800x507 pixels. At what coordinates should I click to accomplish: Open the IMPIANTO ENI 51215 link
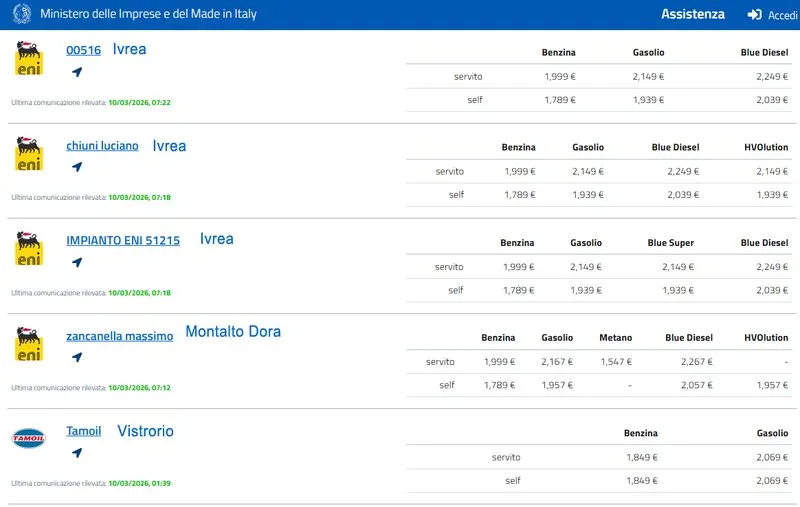123,241
